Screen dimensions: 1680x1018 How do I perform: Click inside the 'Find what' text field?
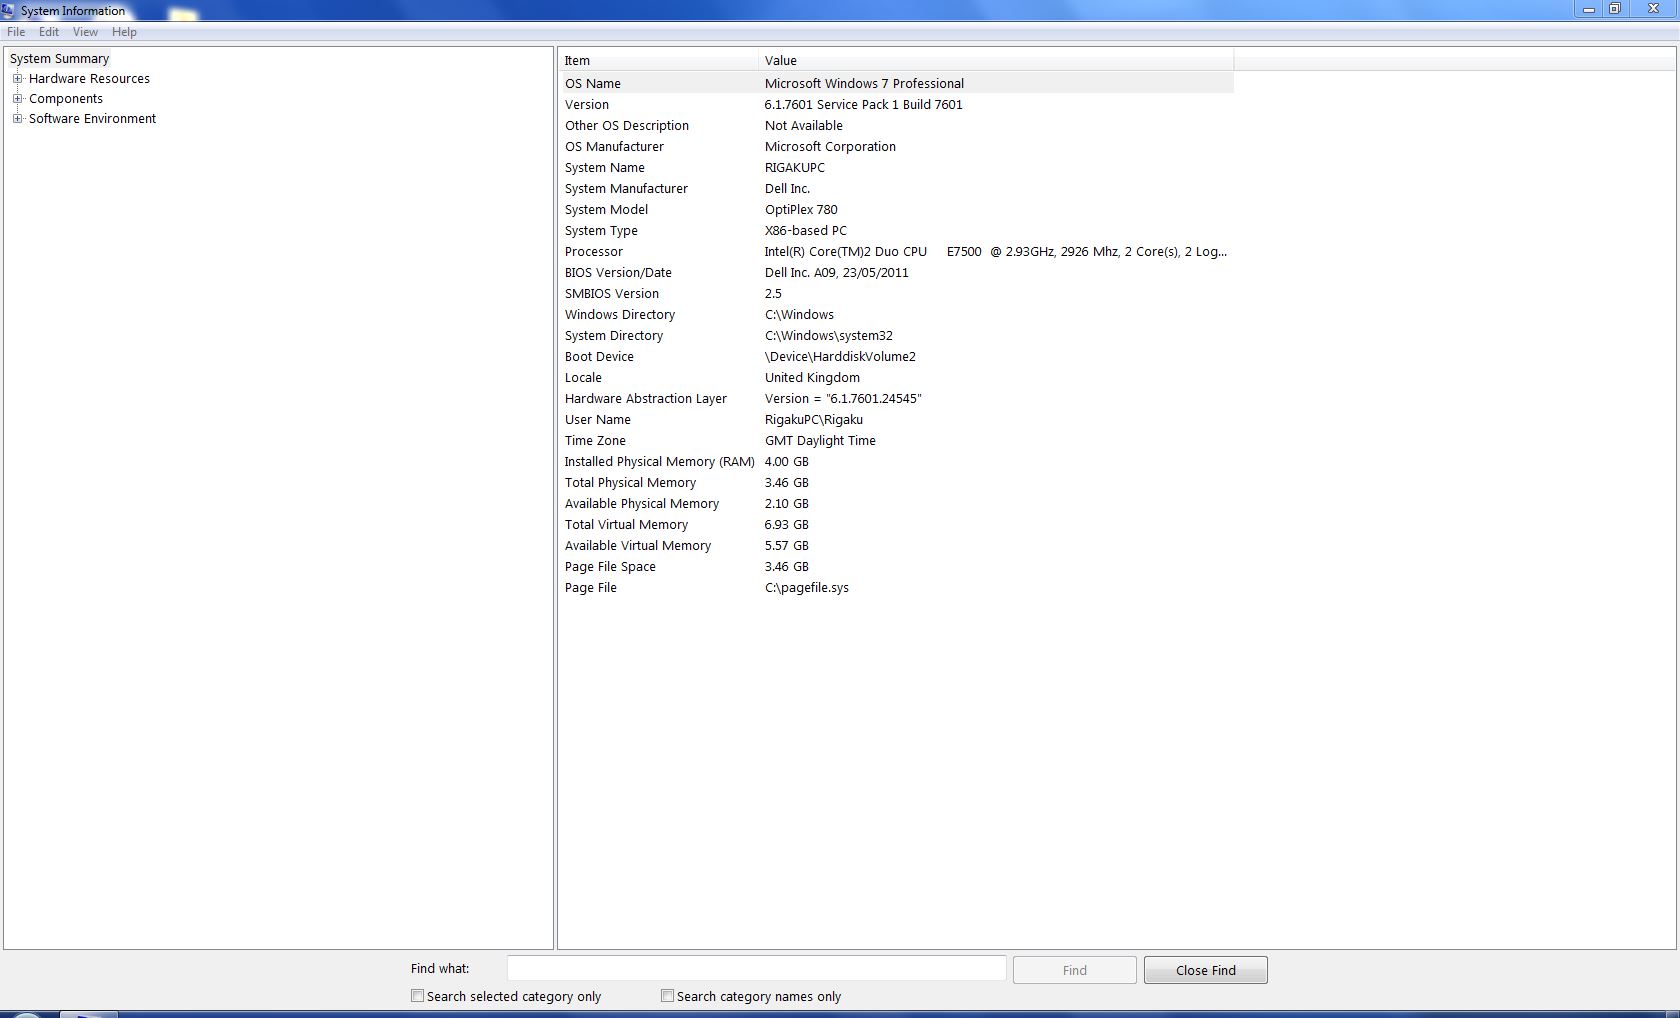pyautogui.click(x=756, y=969)
